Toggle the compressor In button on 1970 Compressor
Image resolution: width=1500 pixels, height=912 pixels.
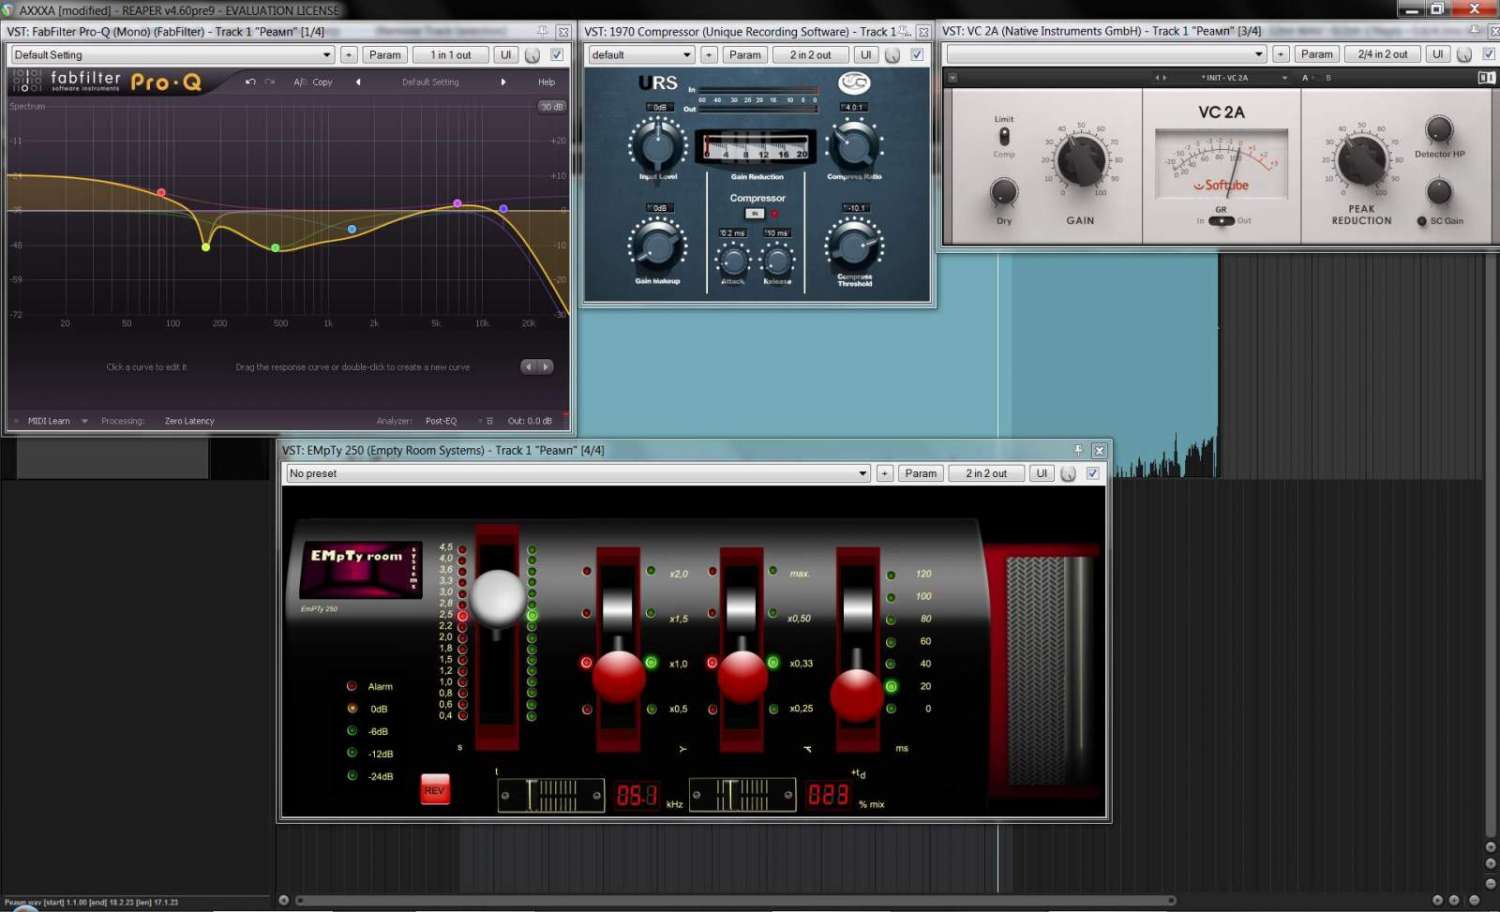click(x=754, y=214)
